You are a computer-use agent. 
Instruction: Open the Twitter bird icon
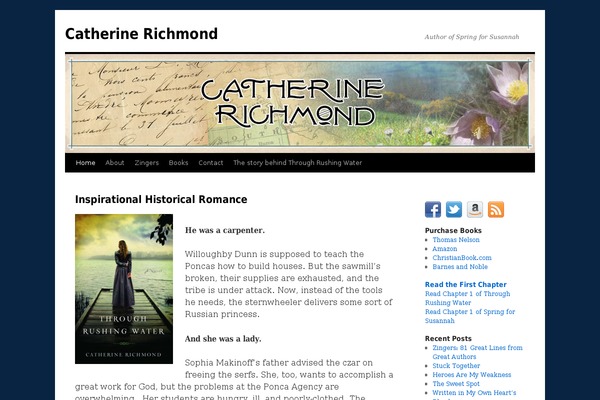[454, 209]
